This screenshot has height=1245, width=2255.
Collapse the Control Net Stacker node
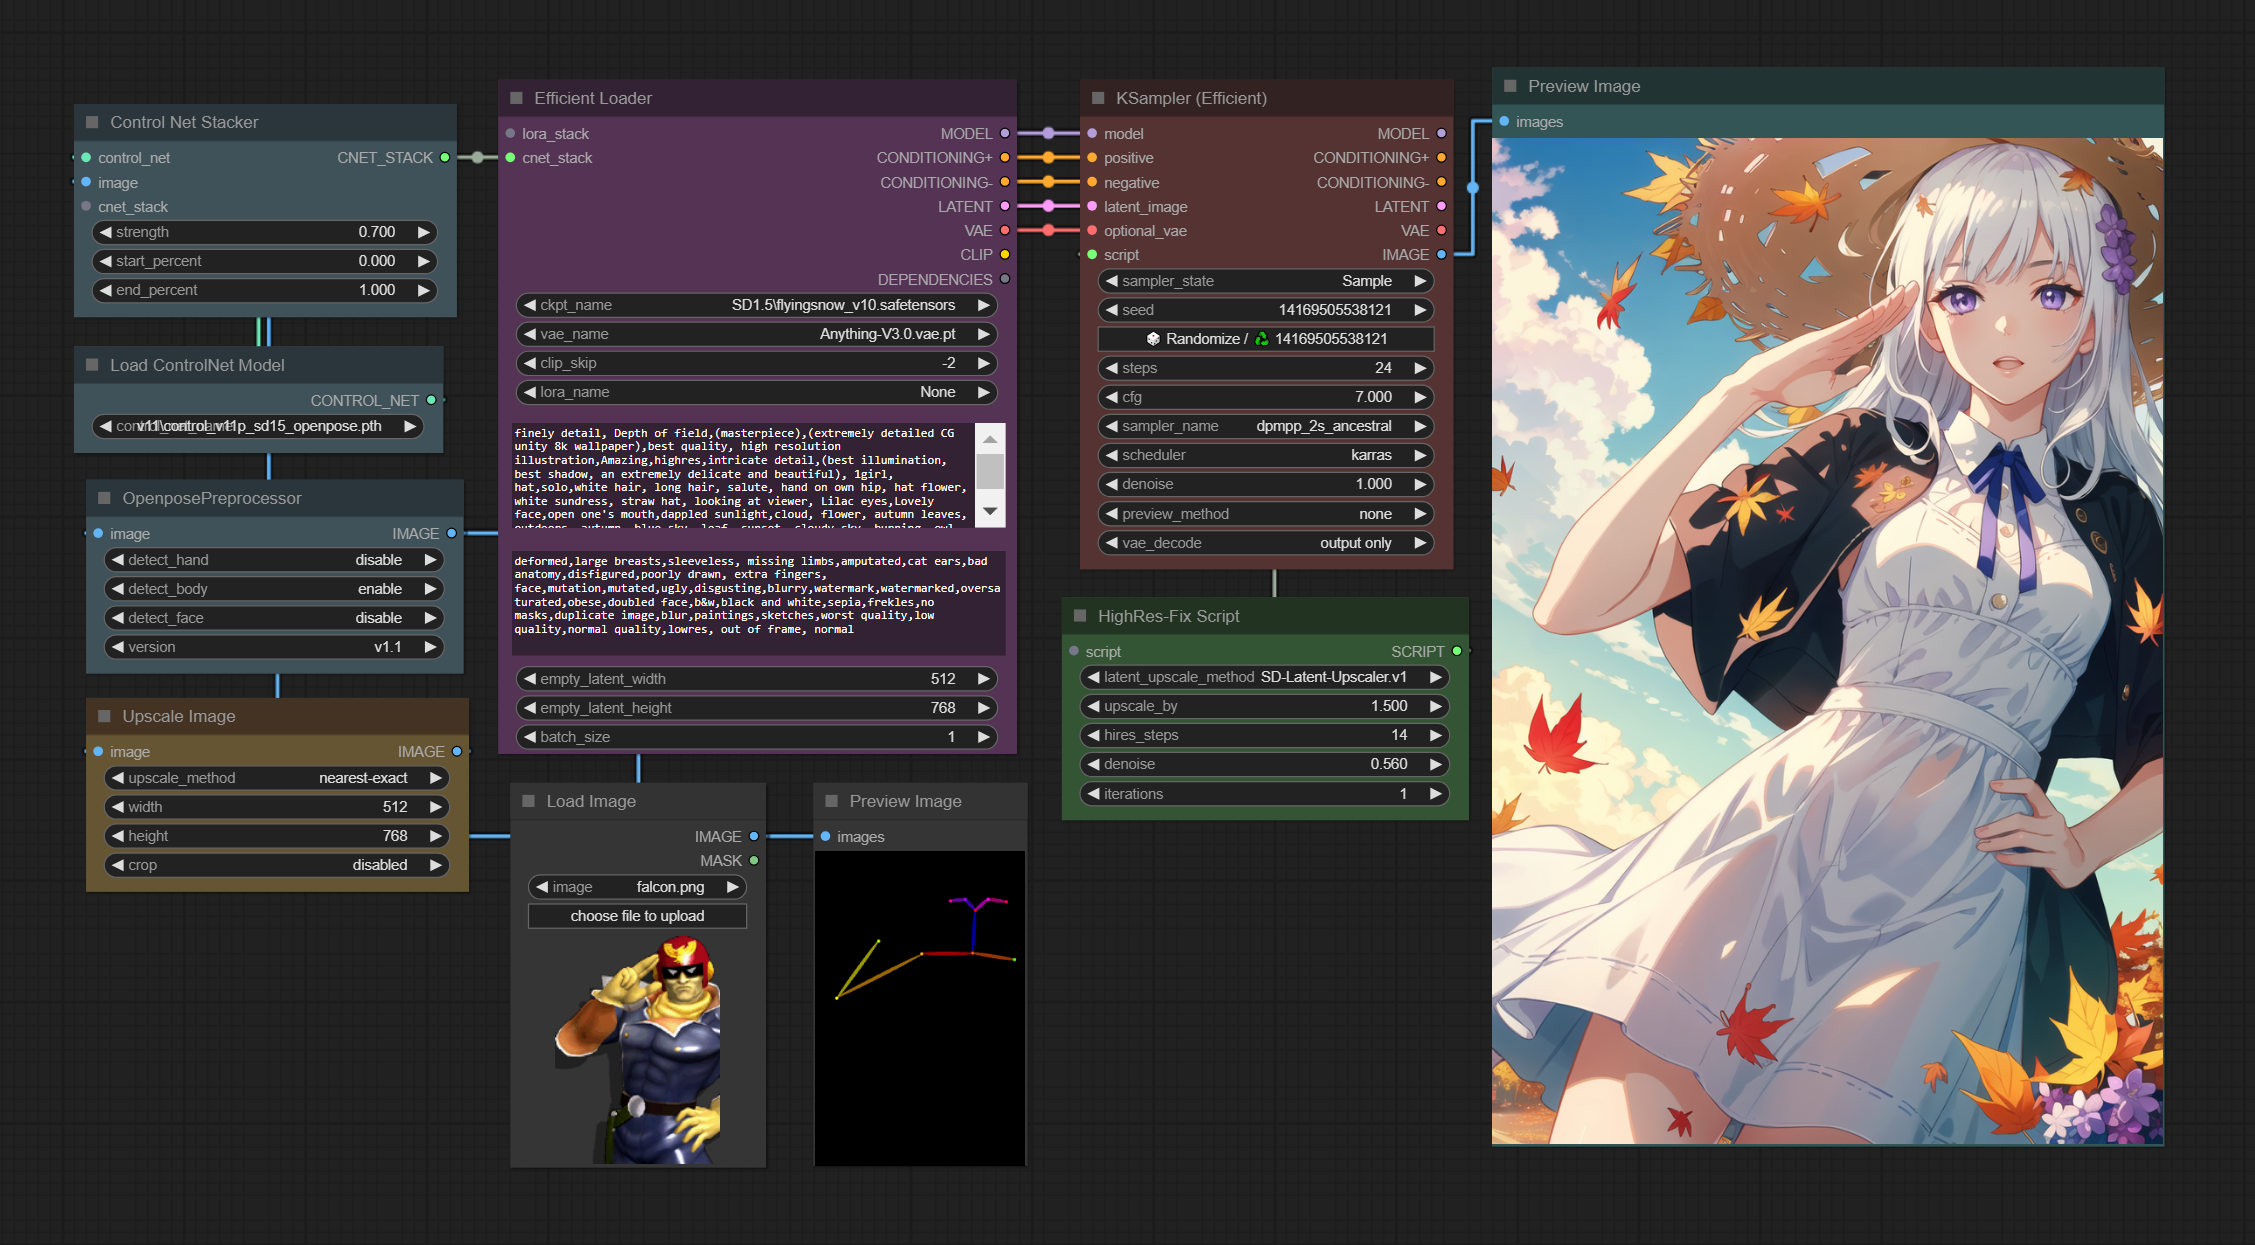(92, 122)
